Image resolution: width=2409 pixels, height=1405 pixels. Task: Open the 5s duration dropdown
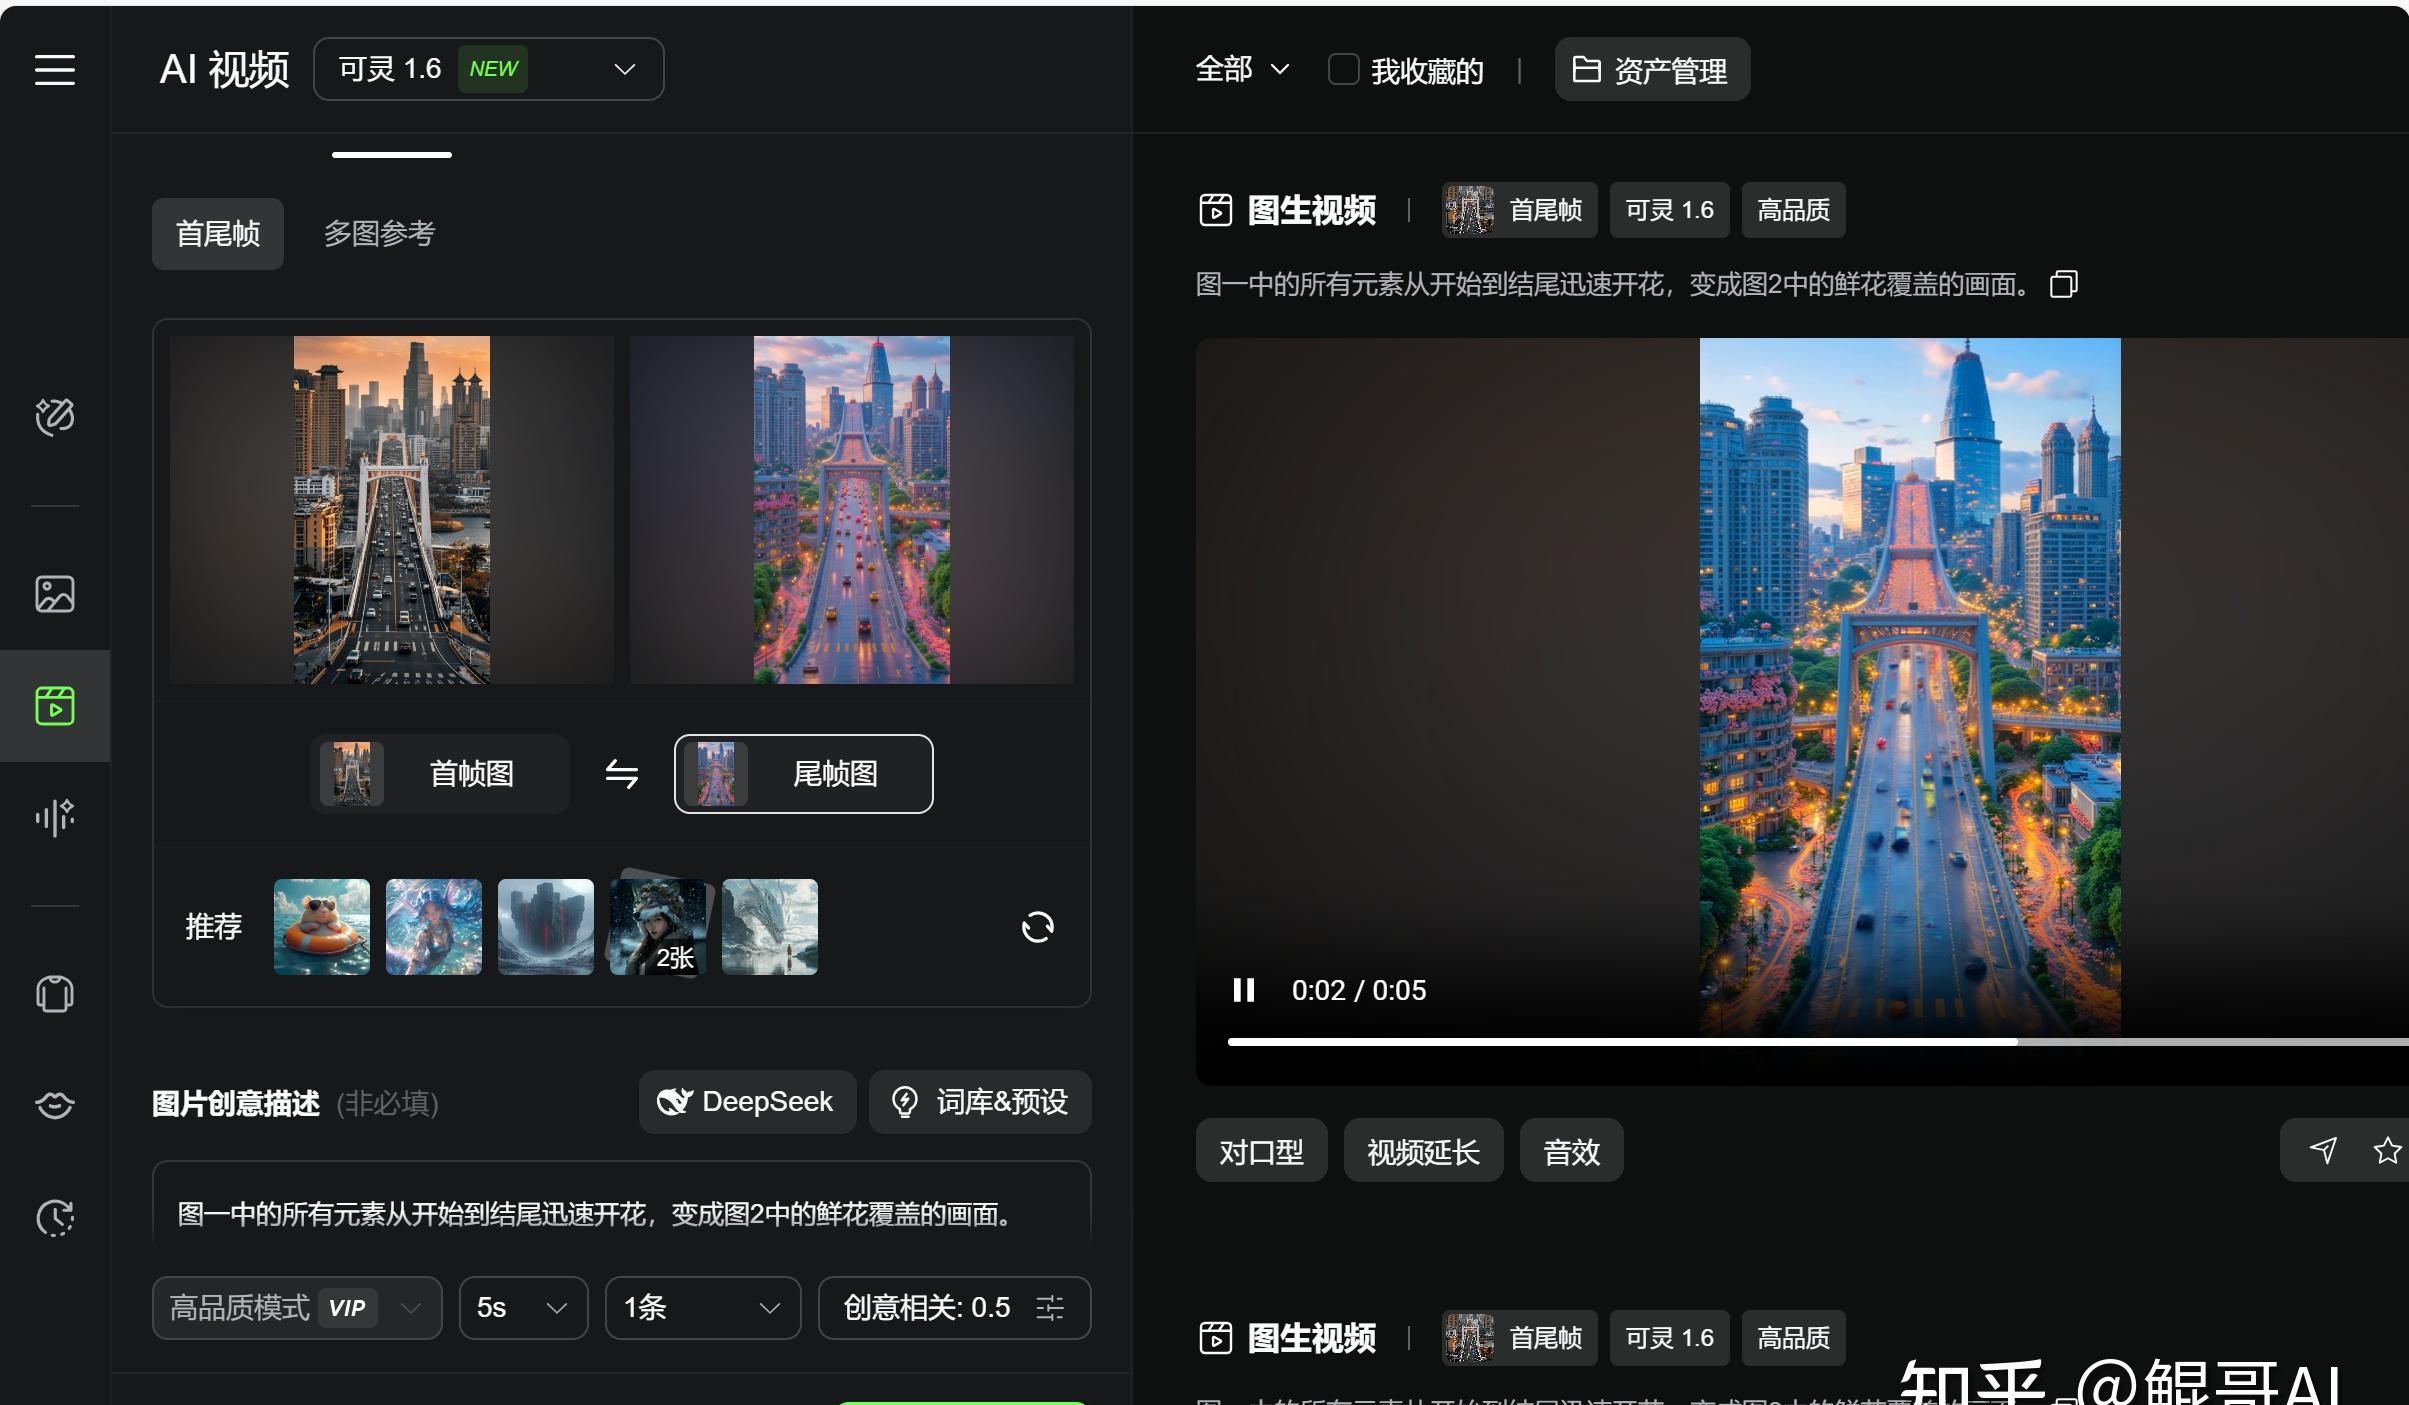(523, 1308)
